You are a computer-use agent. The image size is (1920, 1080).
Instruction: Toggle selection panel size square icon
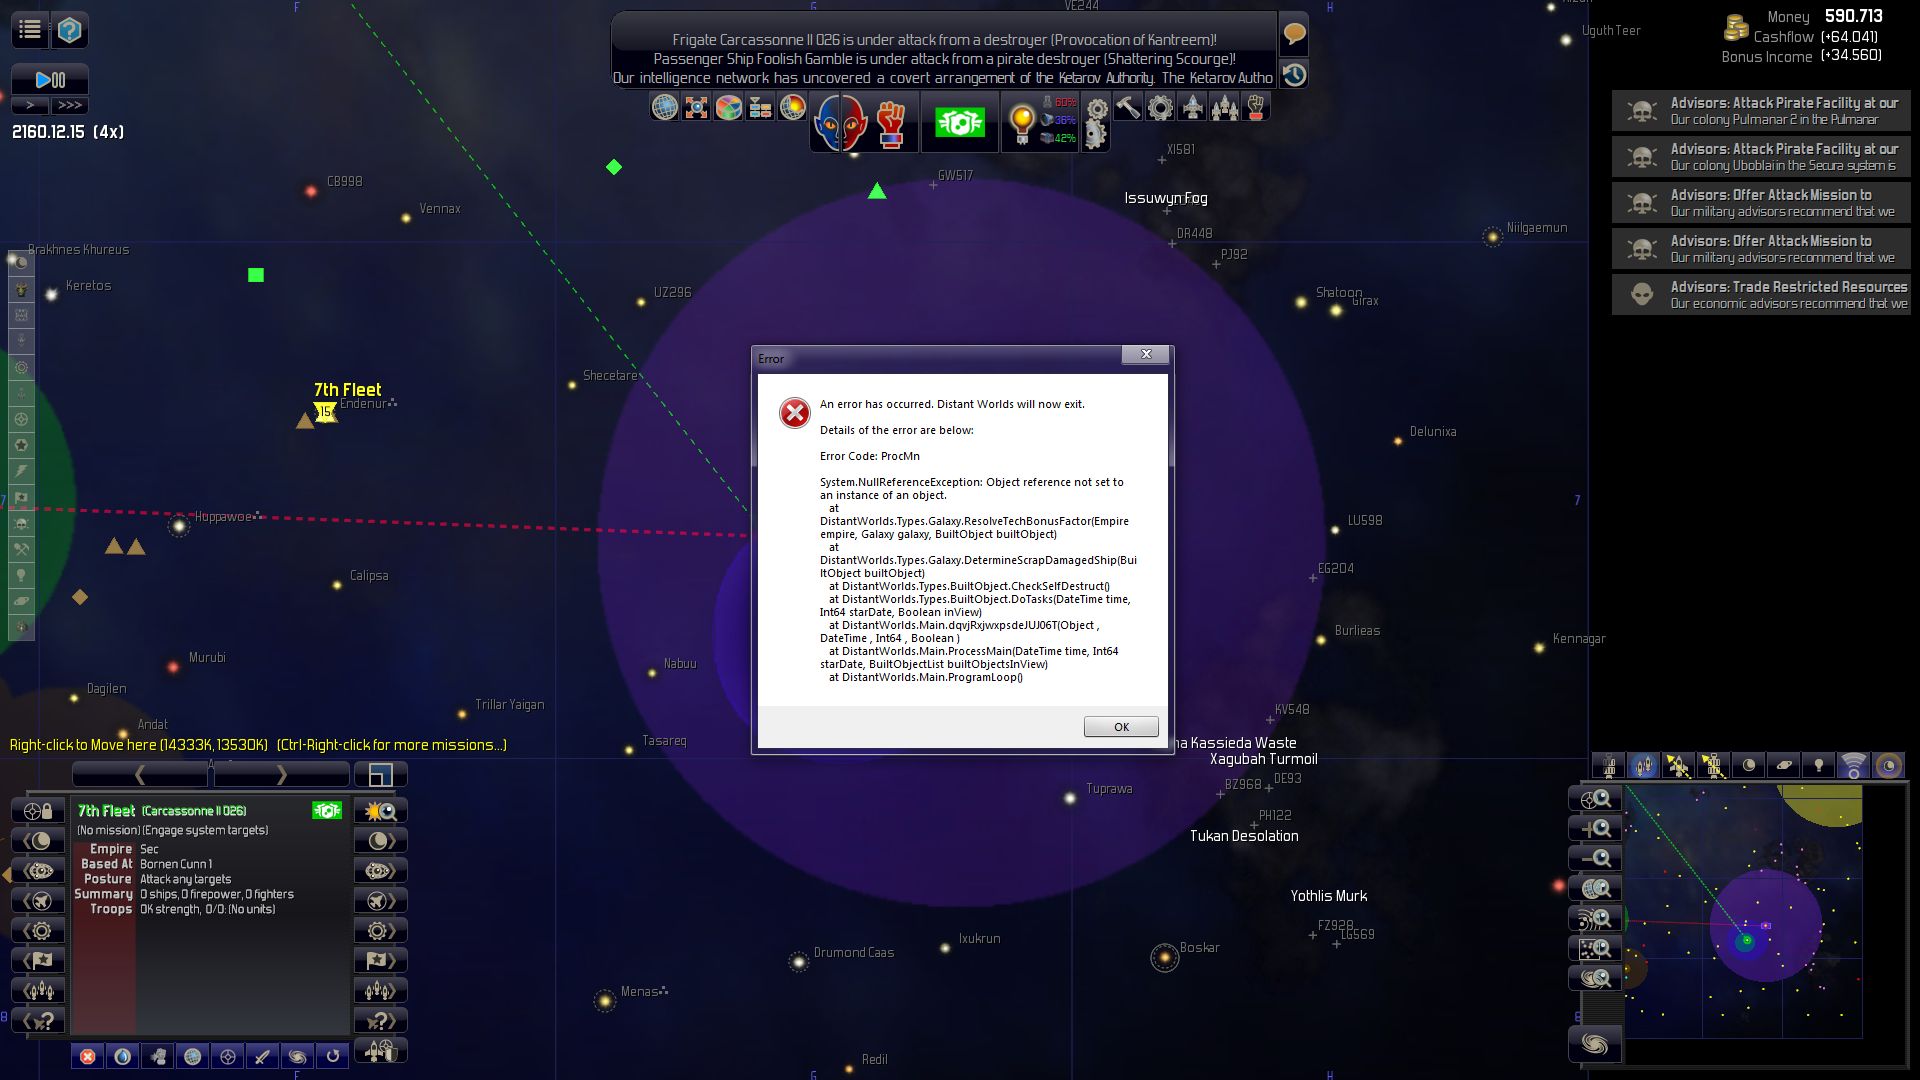click(x=380, y=775)
